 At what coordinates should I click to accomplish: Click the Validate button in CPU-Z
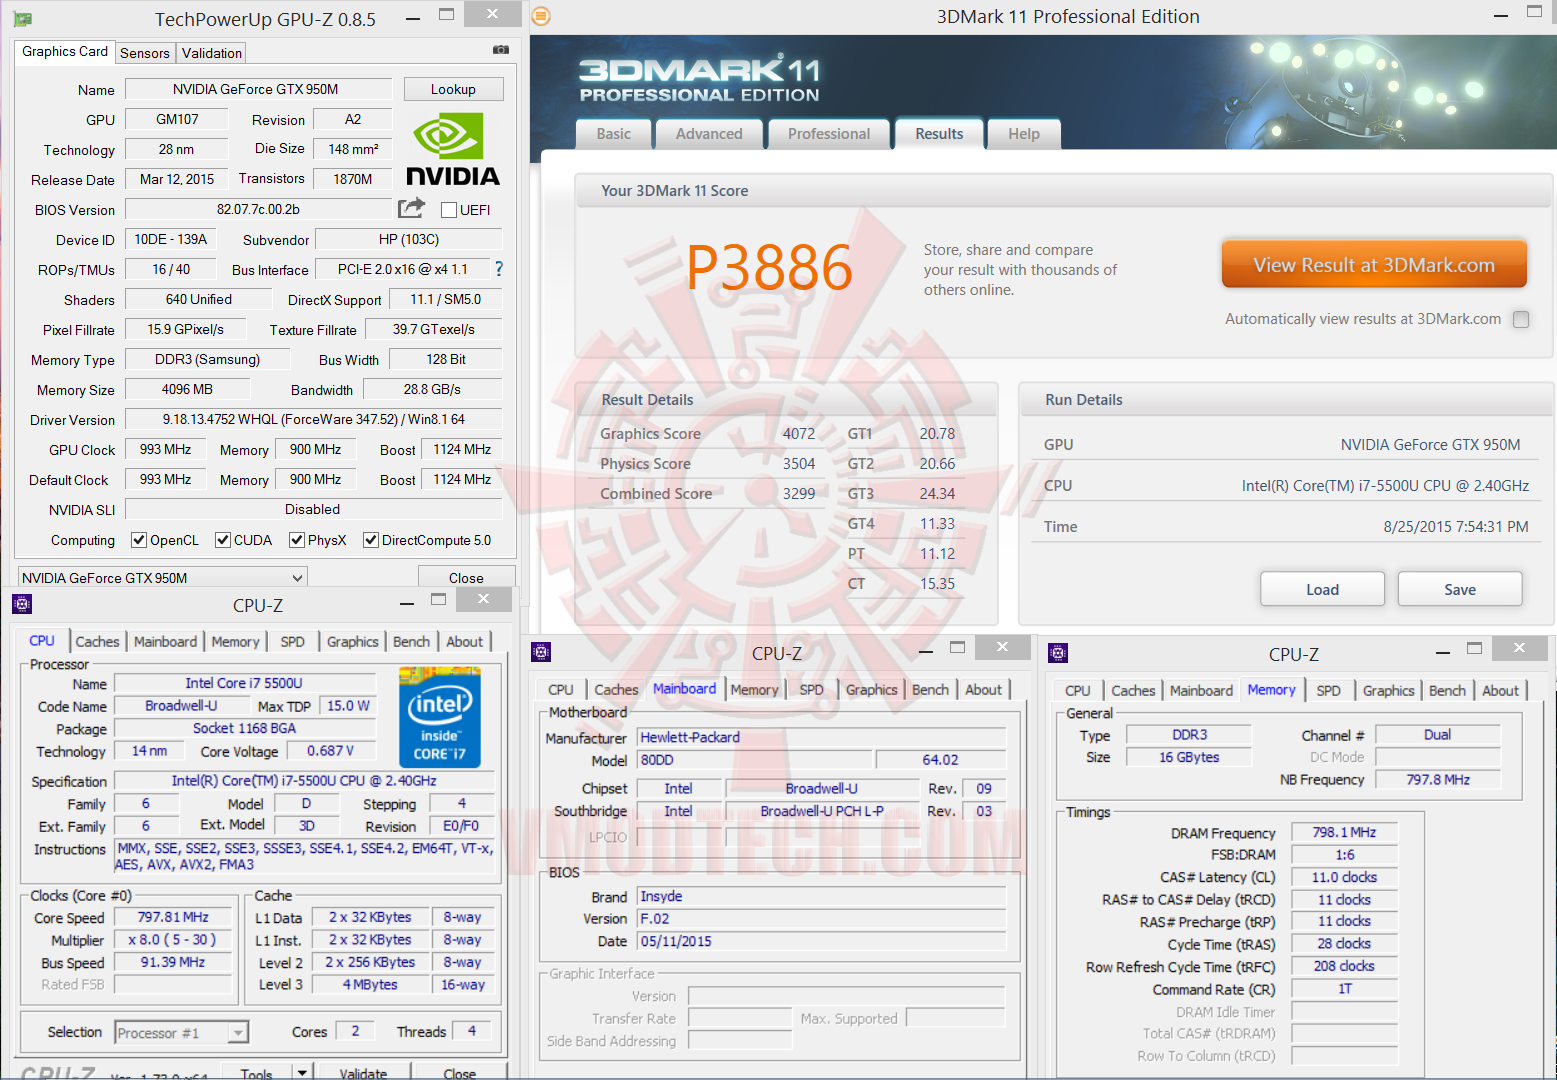click(x=363, y=1072)
